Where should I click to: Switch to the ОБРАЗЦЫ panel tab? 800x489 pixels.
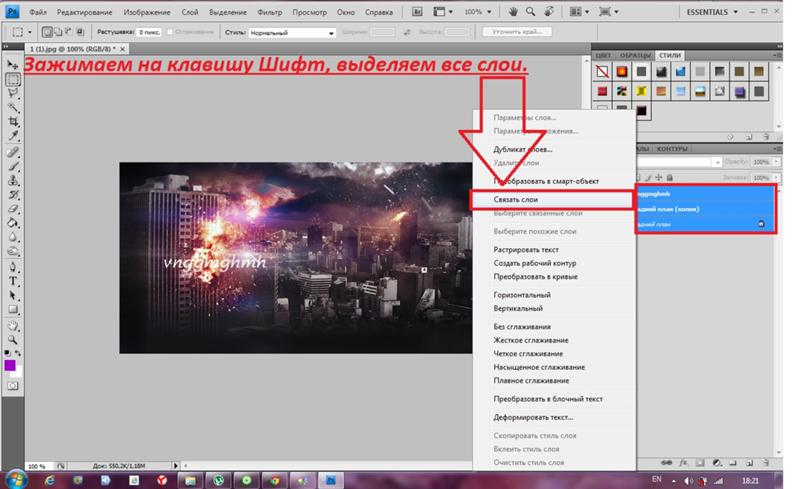click(x=635, y=55)
